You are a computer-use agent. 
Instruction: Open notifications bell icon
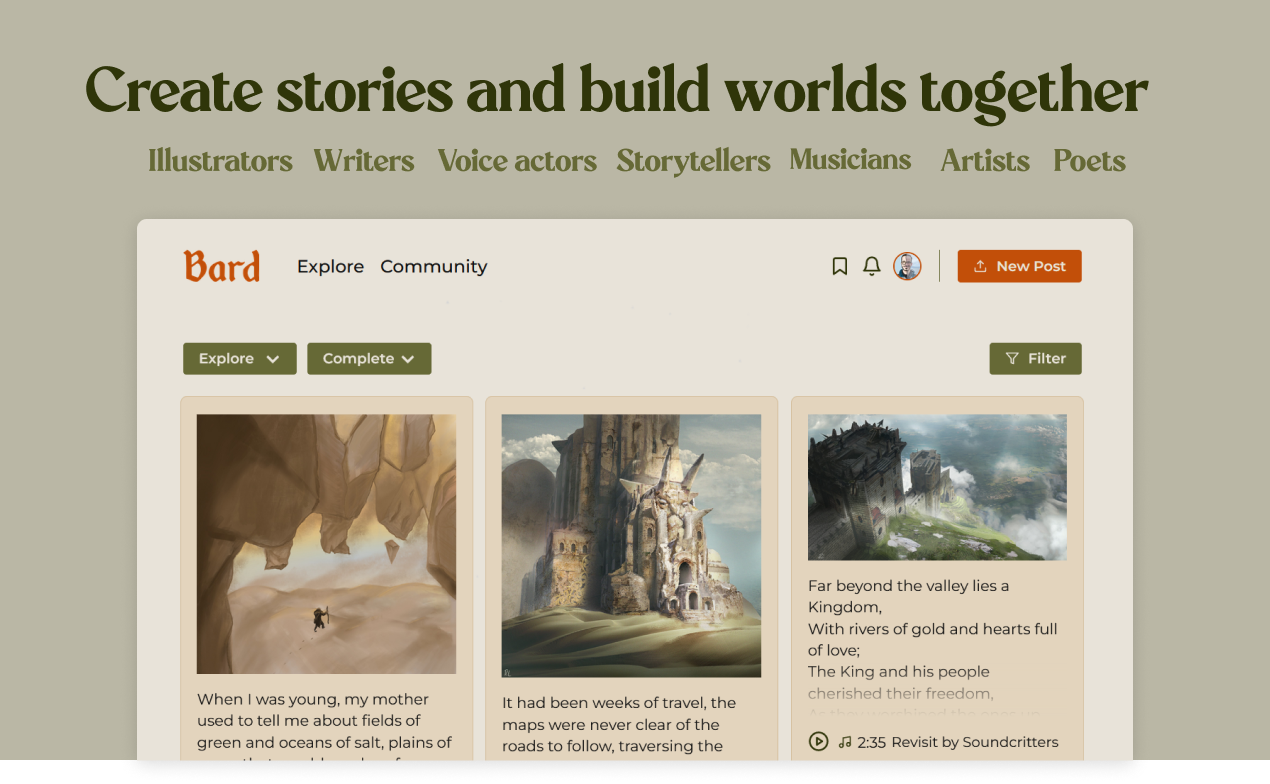click(x=872, y=266)
